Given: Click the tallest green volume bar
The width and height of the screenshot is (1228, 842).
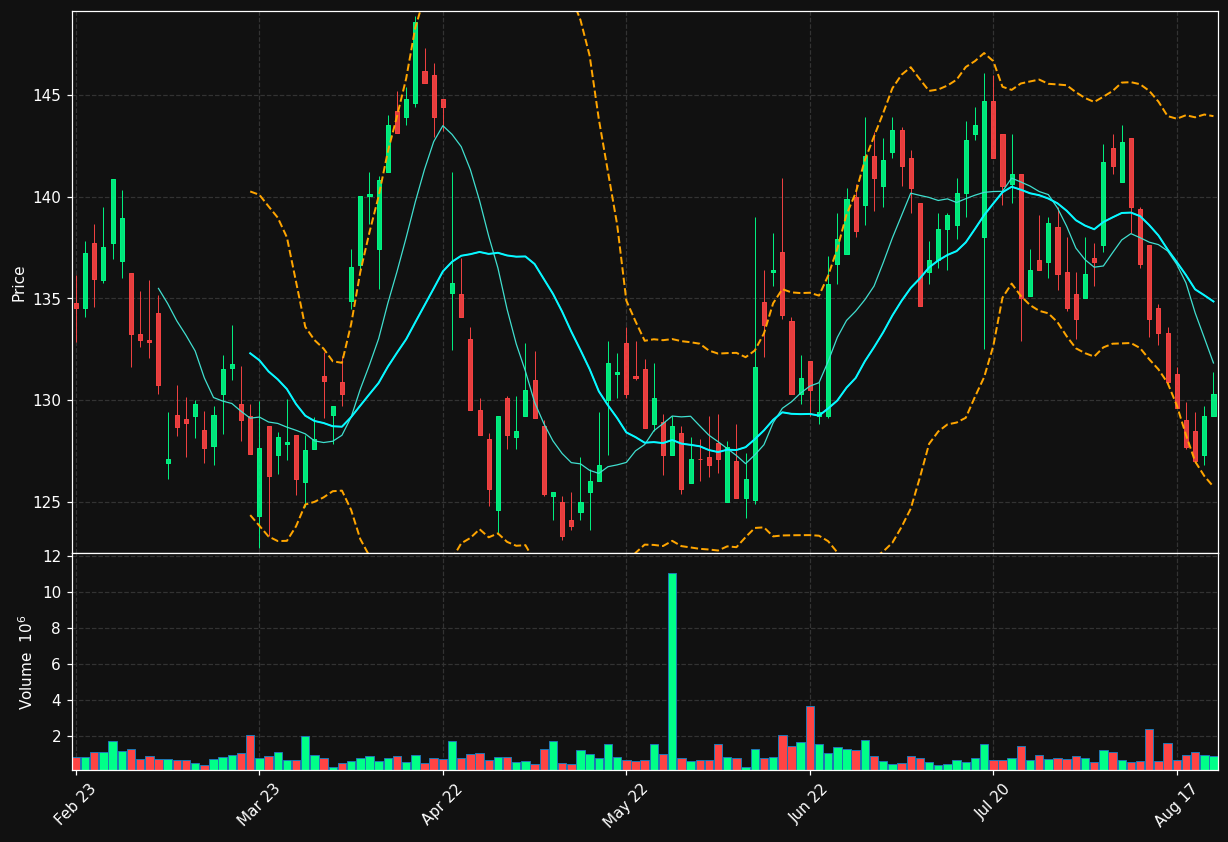Looking at the screenshot, I should (672, 671).
